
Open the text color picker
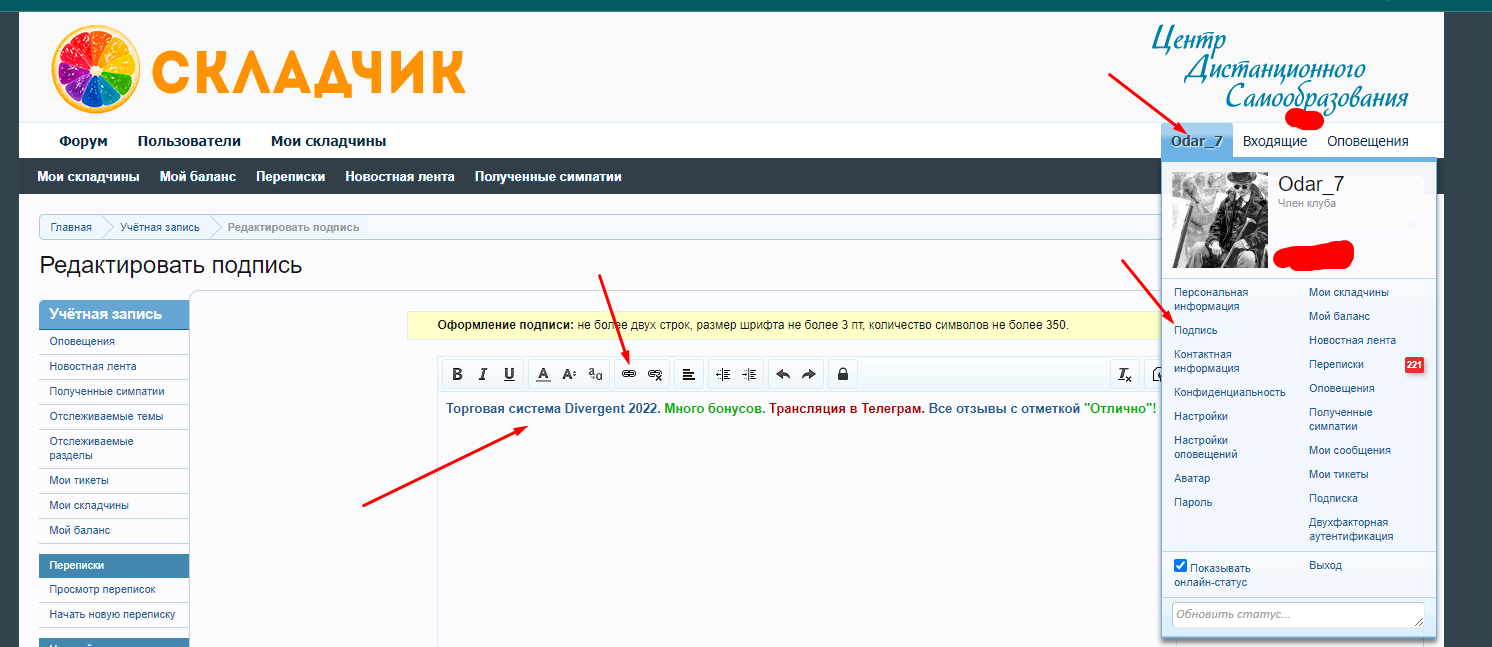pyautogui.click(x=543, y=374)
